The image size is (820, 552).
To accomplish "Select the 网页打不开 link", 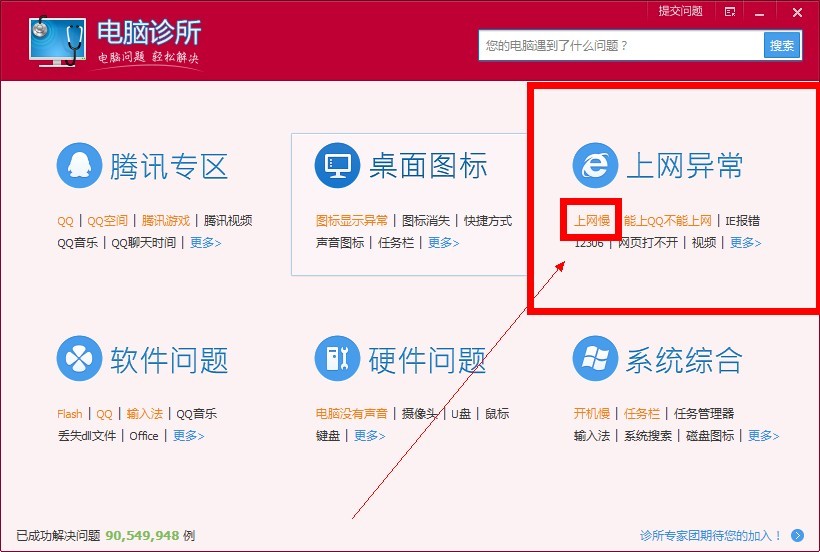I will [648, 243].
